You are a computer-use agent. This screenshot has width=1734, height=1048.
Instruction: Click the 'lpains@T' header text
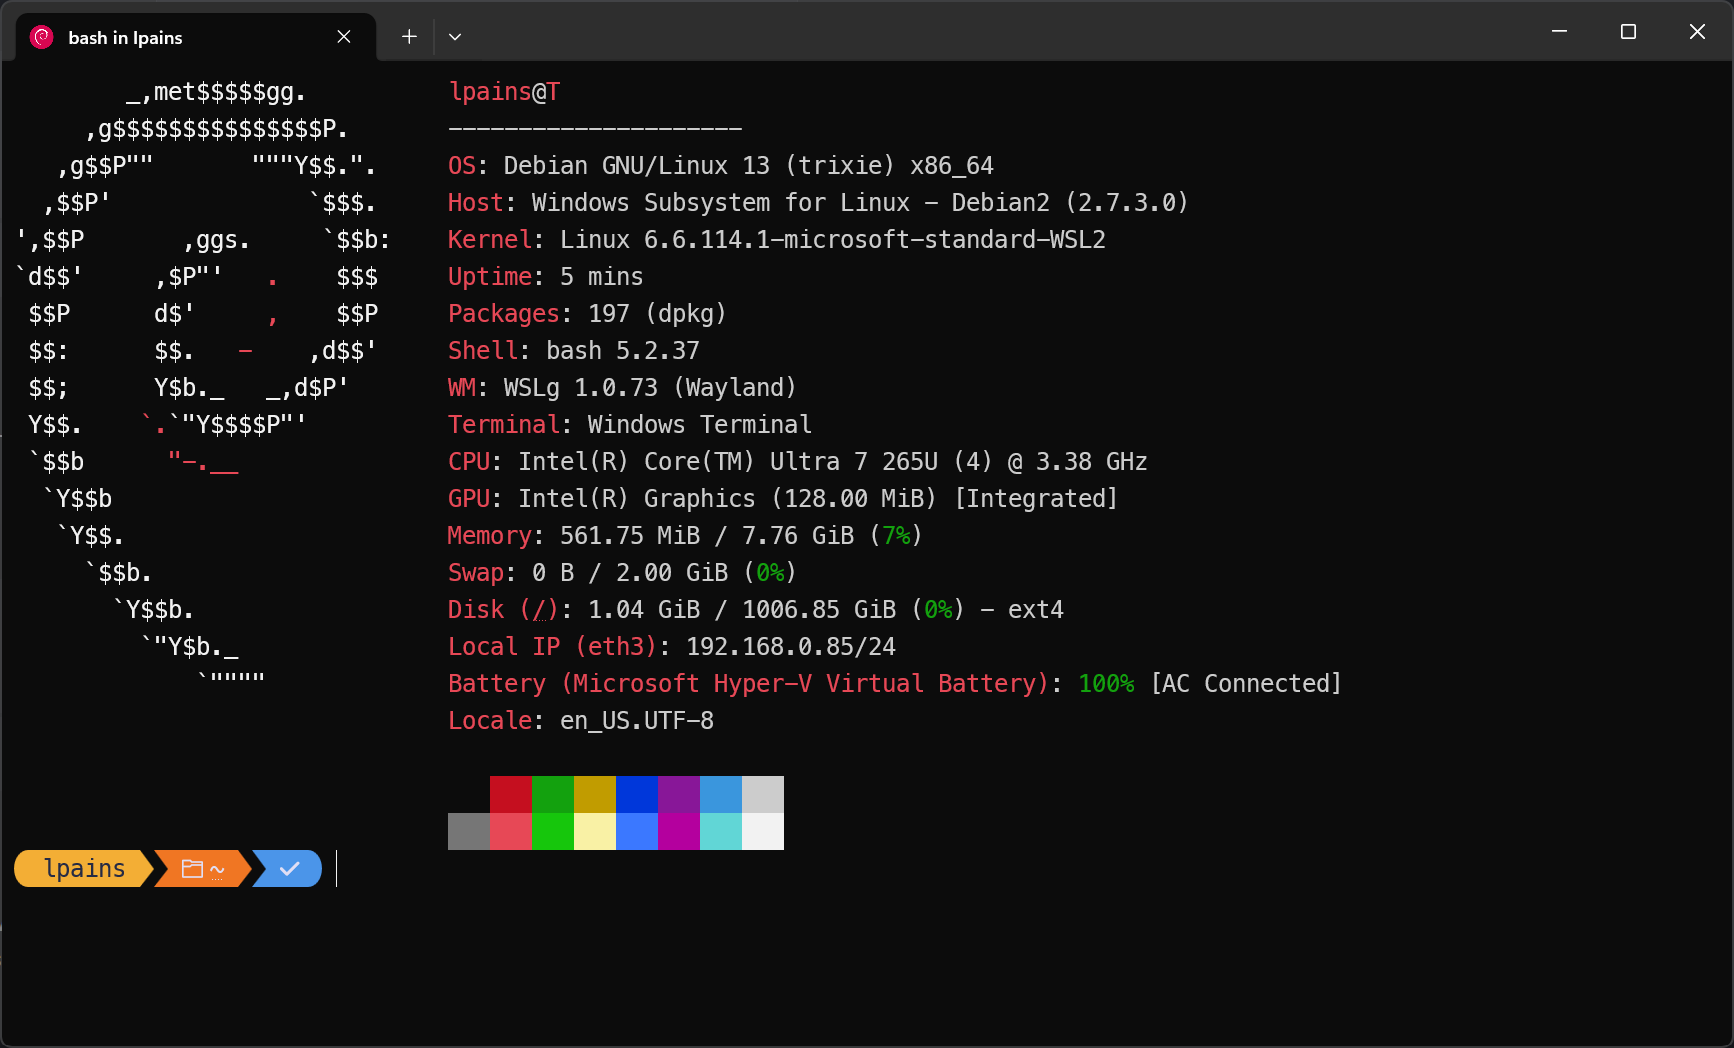(504, 92)
